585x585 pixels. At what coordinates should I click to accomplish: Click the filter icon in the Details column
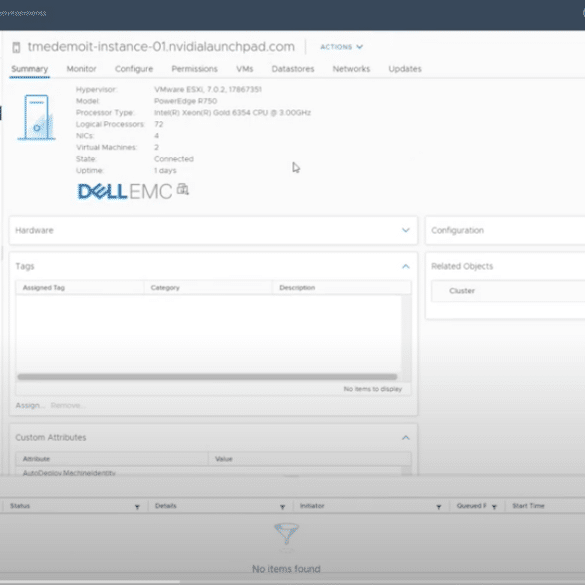(x=282, y=507)
